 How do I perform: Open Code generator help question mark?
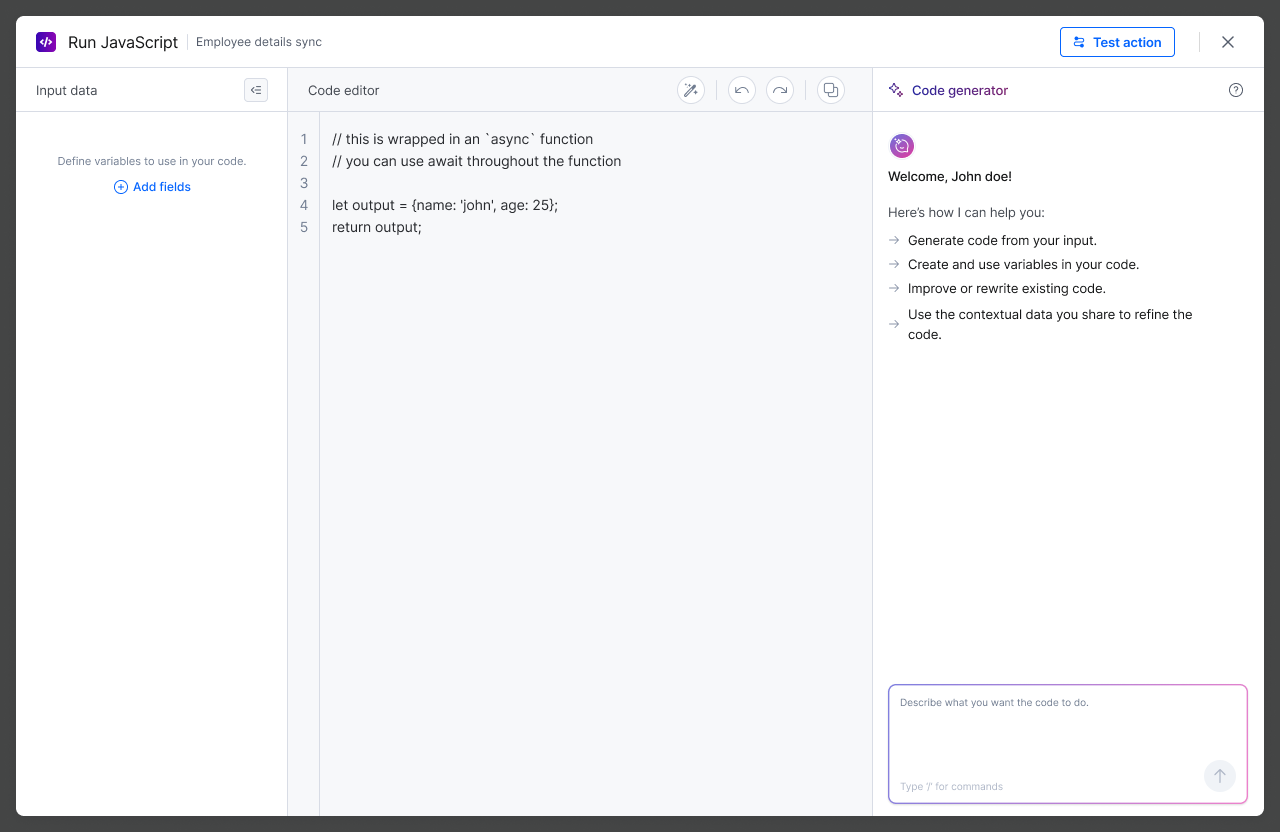[x=1236, y=90]
